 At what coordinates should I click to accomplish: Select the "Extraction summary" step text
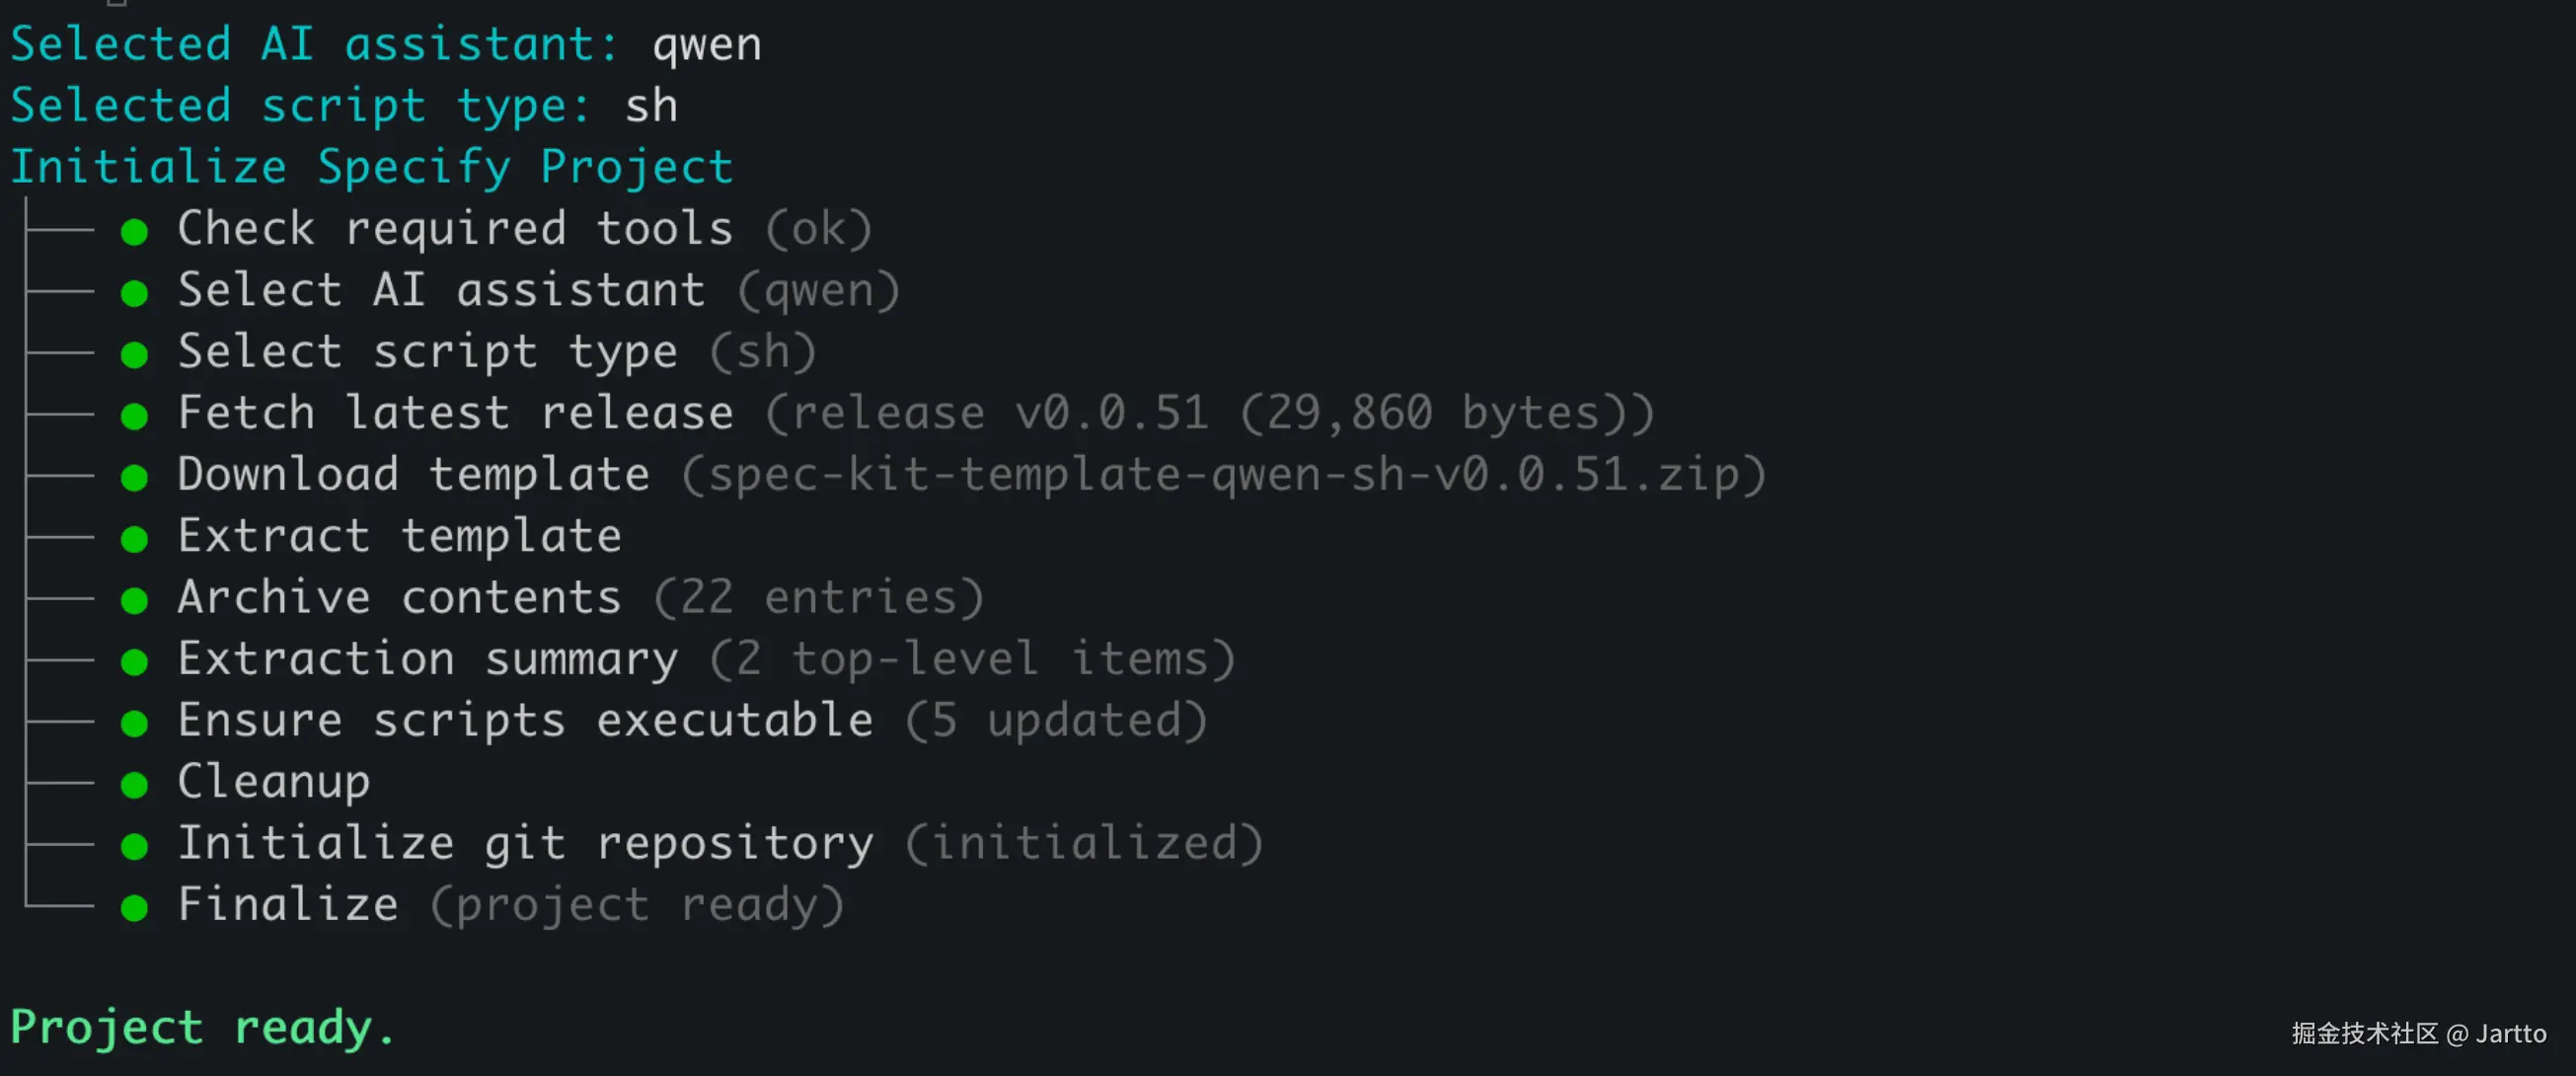(x=427, y=659)
